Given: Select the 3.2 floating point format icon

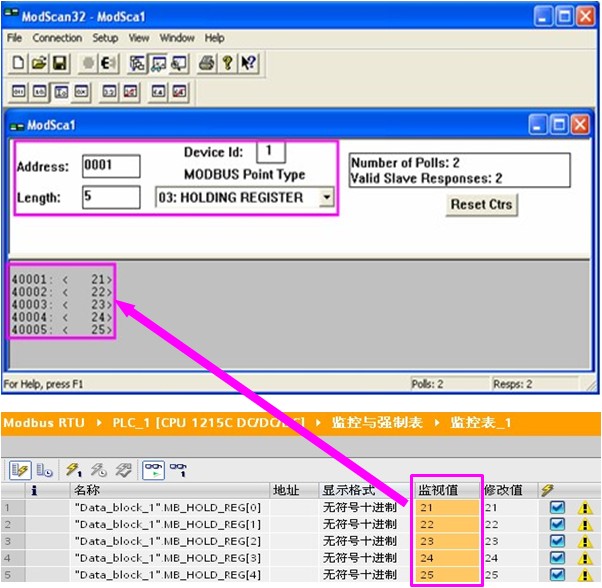Looking at the screenshot, I should 109,92.
